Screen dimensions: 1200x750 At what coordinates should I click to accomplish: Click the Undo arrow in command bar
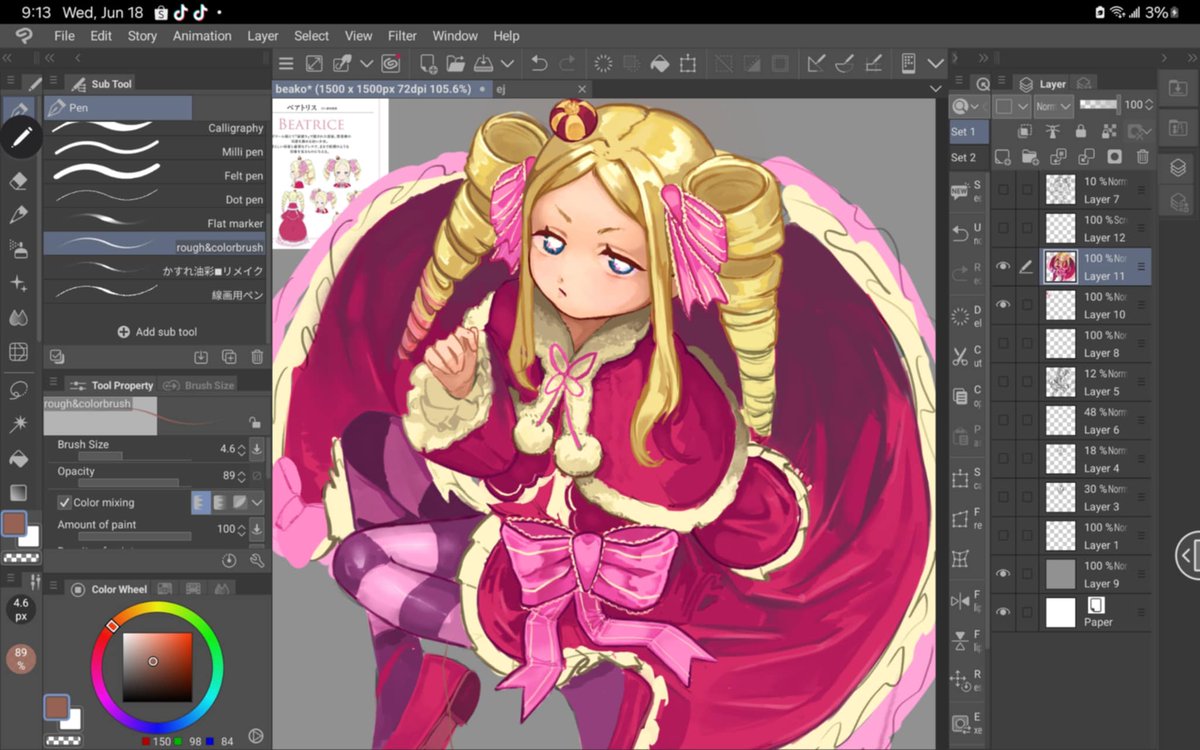pyautogui.click(x=539, y=63)
